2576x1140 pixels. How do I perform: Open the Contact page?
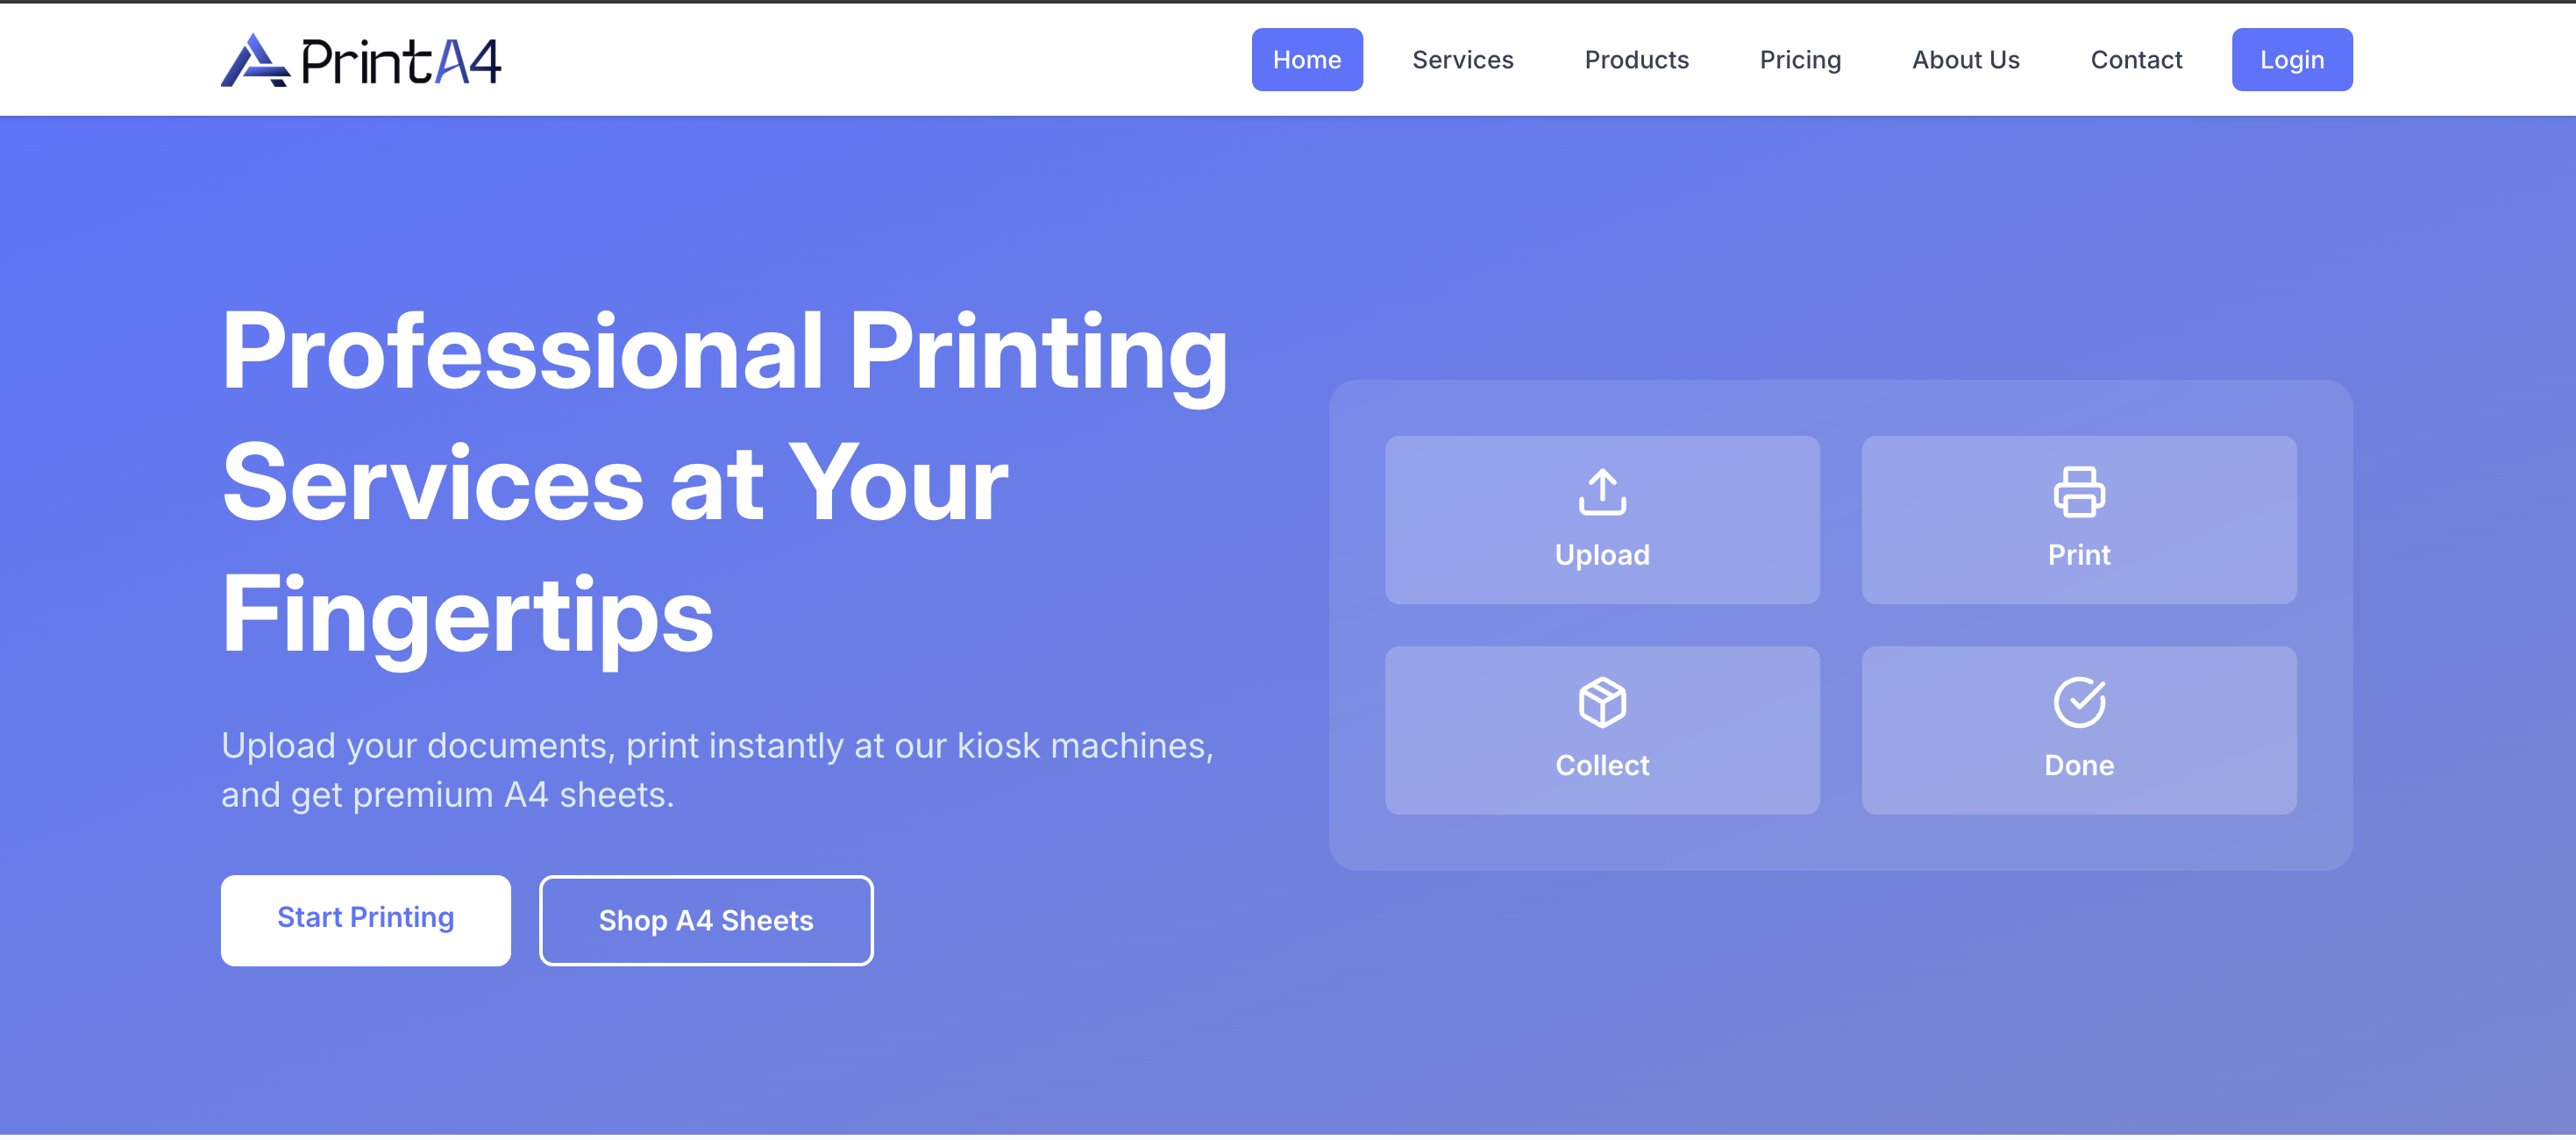tap(2136, 60)
